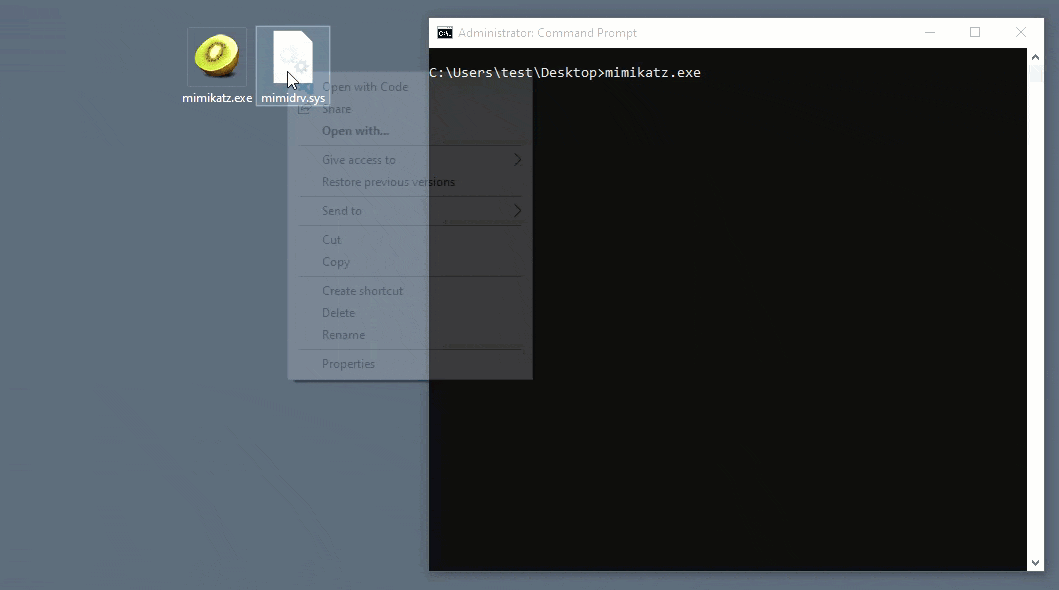The image size is (1059, 590).
Task: Click the scroll-up arrow on the console scrollbar
Action: (x=1036, y=56)
